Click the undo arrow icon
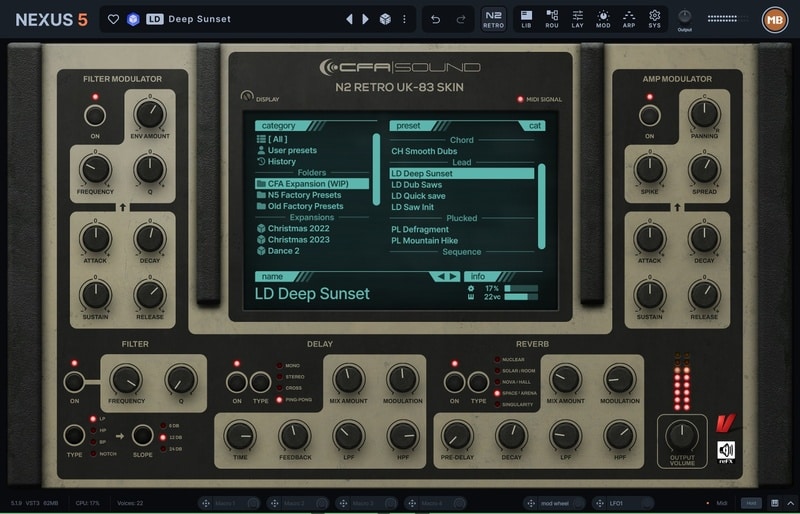The width and height of the screenshot is (800, 514). tap(435, 19)
